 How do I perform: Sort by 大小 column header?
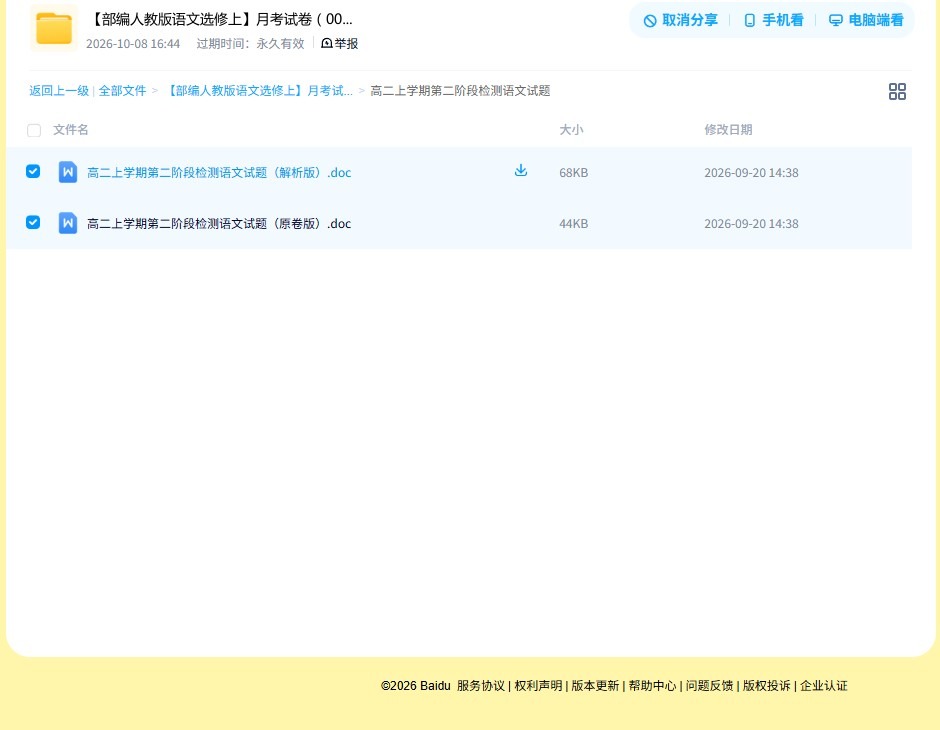pyautogui.click(x=571, y=129)
